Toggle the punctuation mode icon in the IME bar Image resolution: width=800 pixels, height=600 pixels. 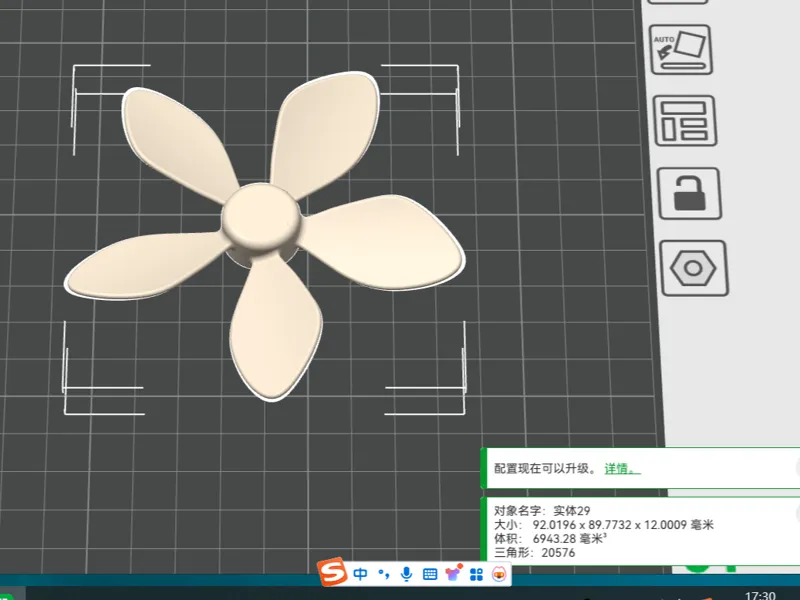pos(384,574)
